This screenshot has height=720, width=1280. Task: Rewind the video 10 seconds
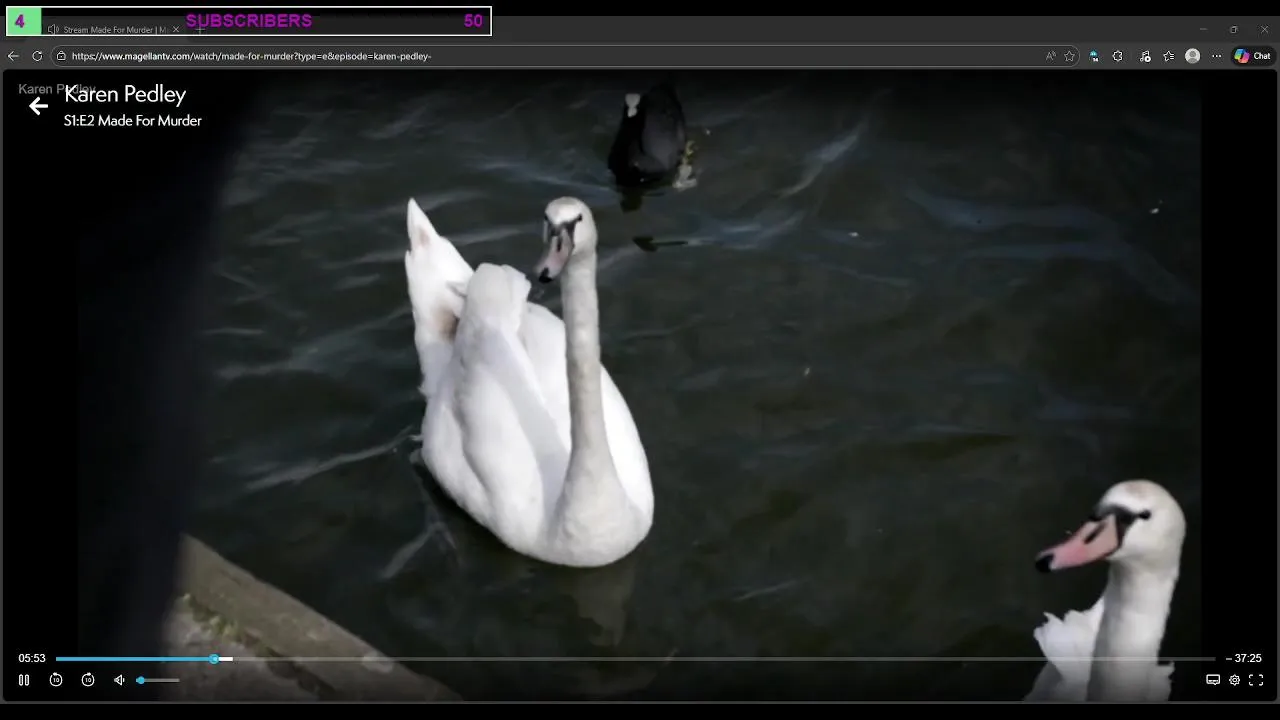pyautogui.click(x=56, y=680)
